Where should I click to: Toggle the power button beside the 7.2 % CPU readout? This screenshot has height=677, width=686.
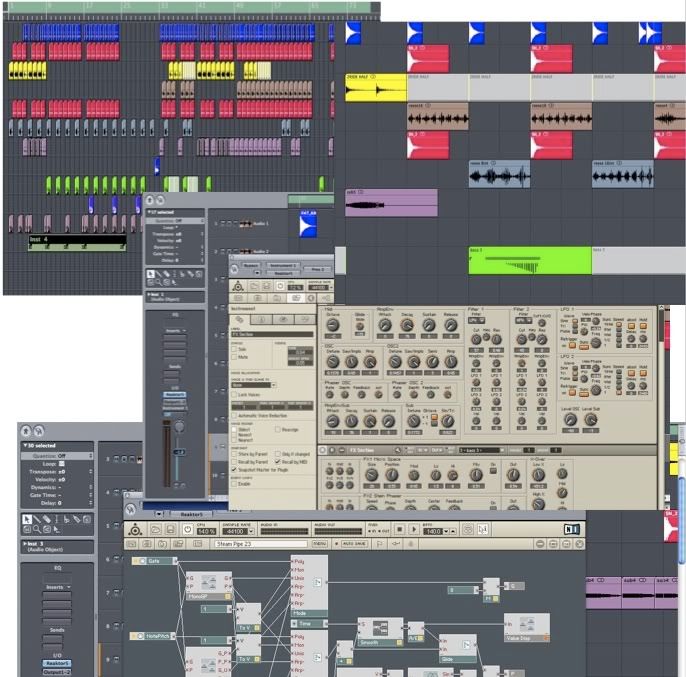pos(280,287)
